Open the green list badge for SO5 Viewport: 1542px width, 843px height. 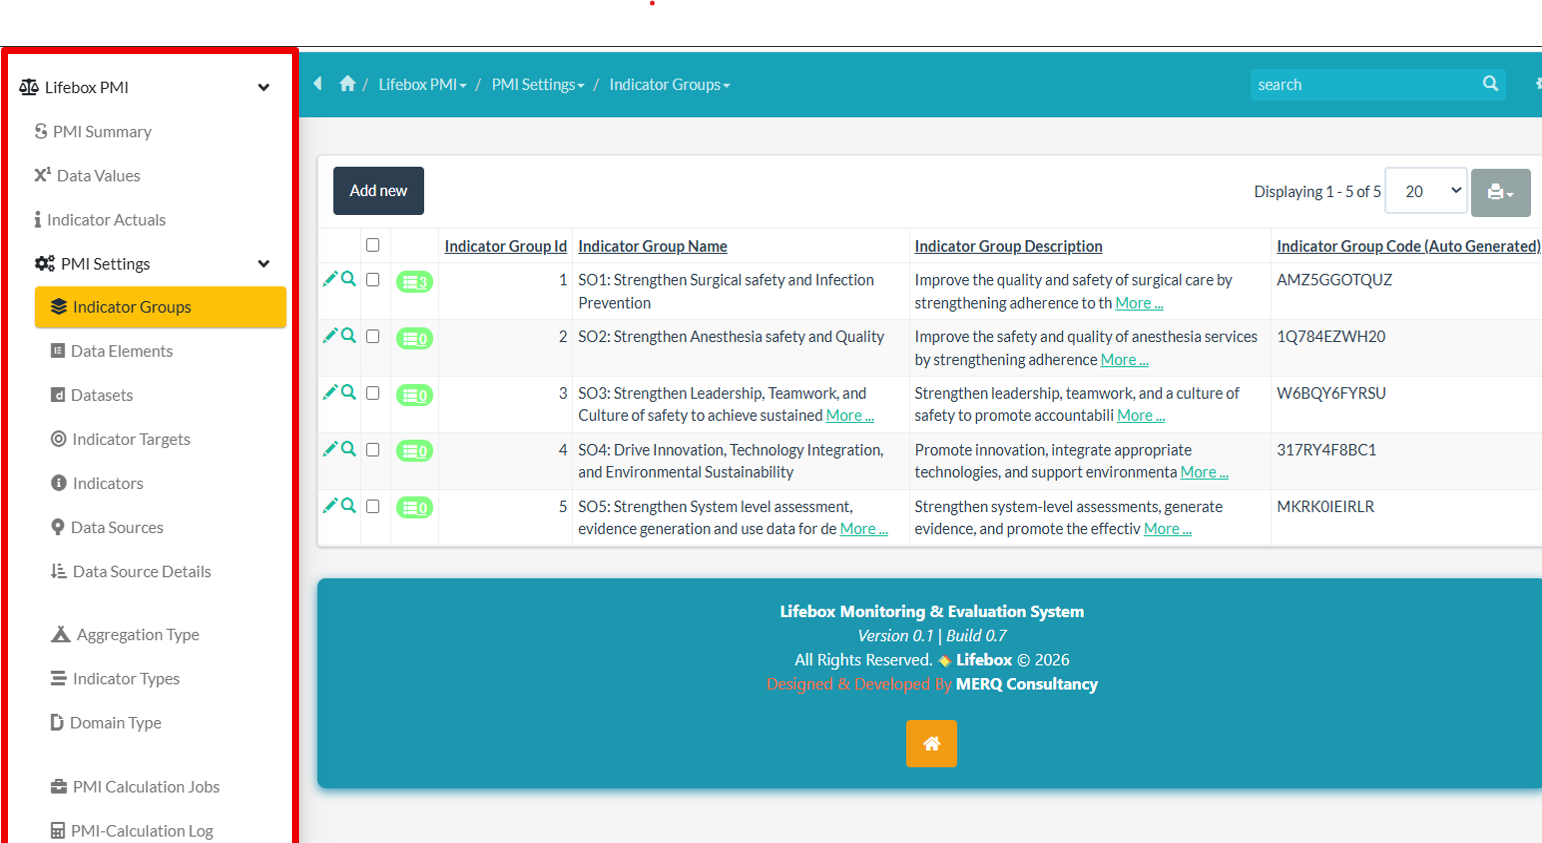[414, 508]
